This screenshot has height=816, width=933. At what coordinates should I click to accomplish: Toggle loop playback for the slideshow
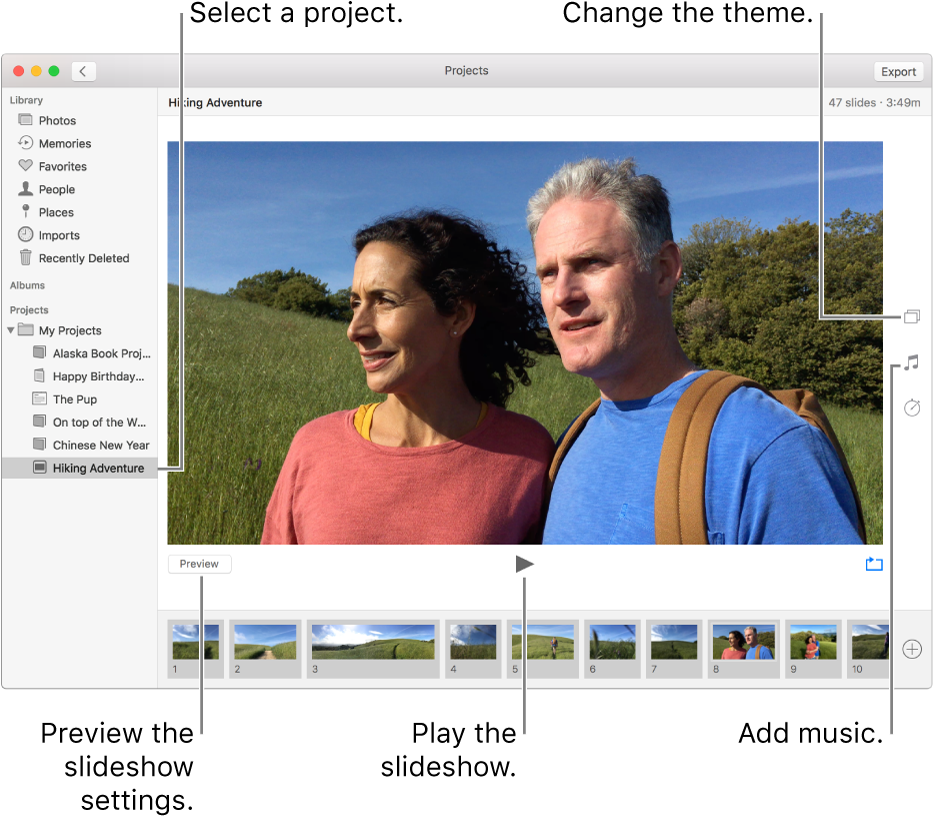[x=874, y=564]
